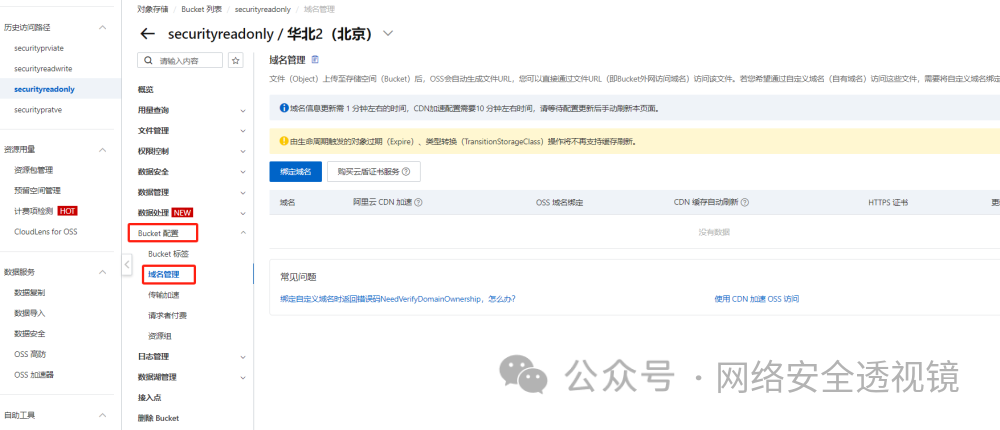Focus the 请输入内容 search field
The image size is (1000, 430).
[180, 61]
